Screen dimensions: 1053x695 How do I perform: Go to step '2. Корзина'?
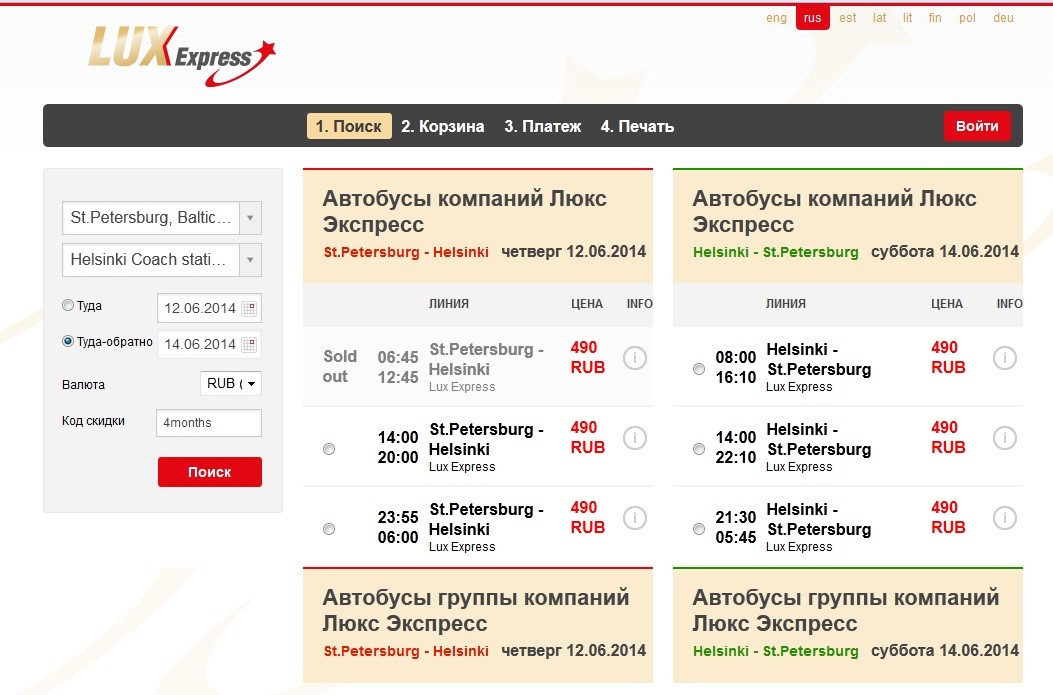[x=442, y=127]
